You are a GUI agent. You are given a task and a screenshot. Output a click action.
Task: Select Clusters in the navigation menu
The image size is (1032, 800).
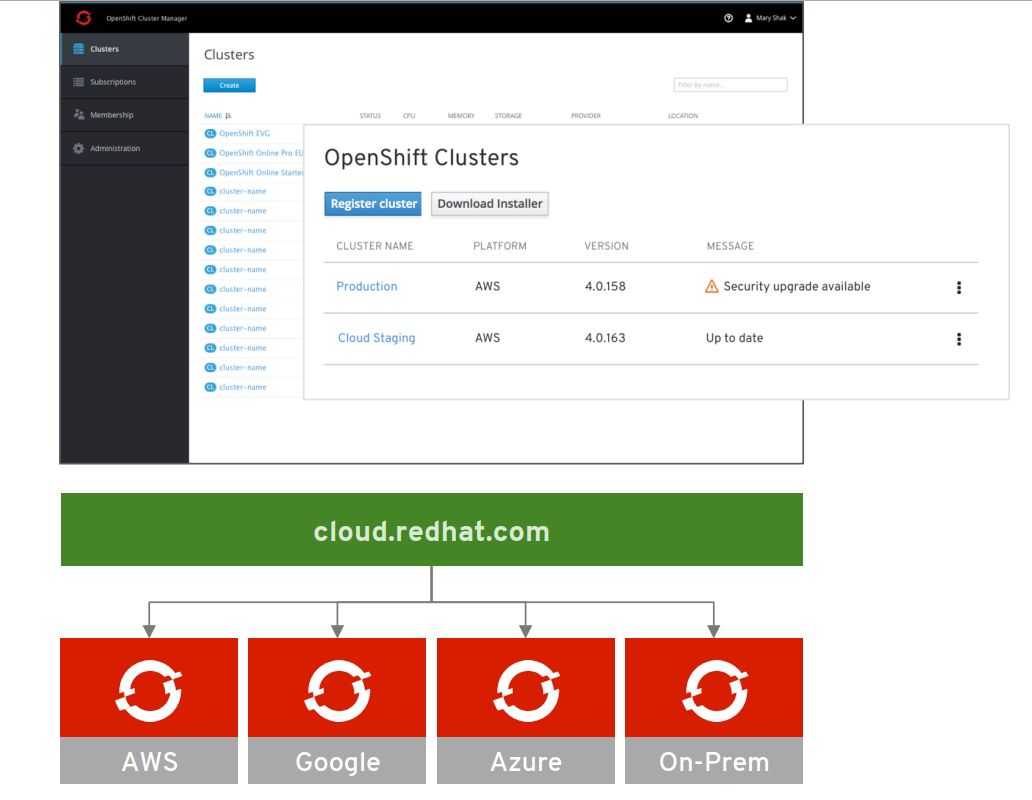pyautogui.click(x=104, y=48)
